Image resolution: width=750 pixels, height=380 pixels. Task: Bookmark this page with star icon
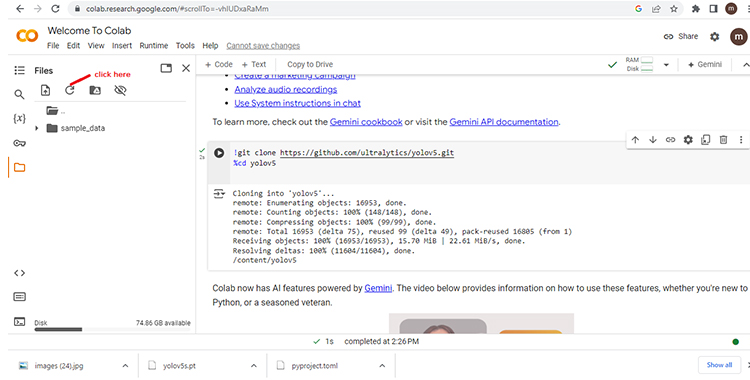(x=674, y=9)
